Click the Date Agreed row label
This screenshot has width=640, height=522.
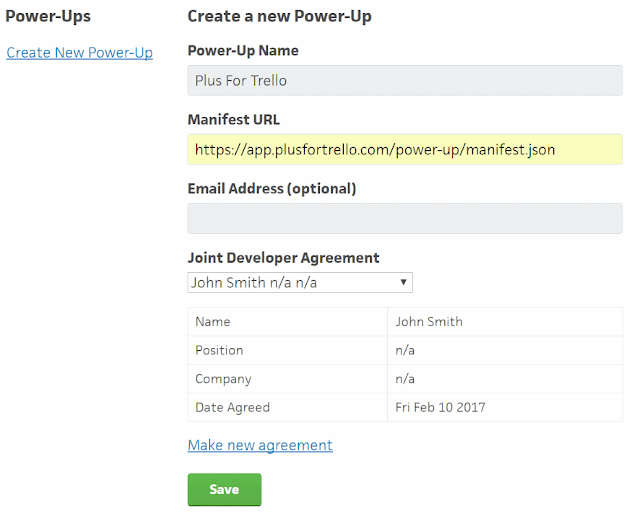tap(233, 407)
